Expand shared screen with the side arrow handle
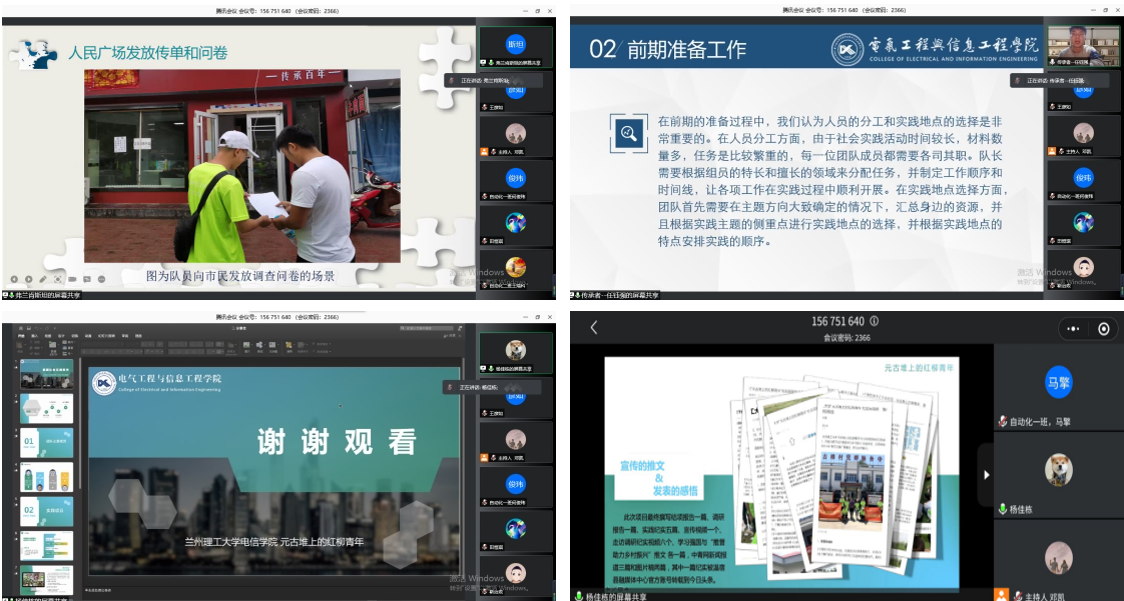The height and width of the screenshot is (601, 1124). click(985, 474)
